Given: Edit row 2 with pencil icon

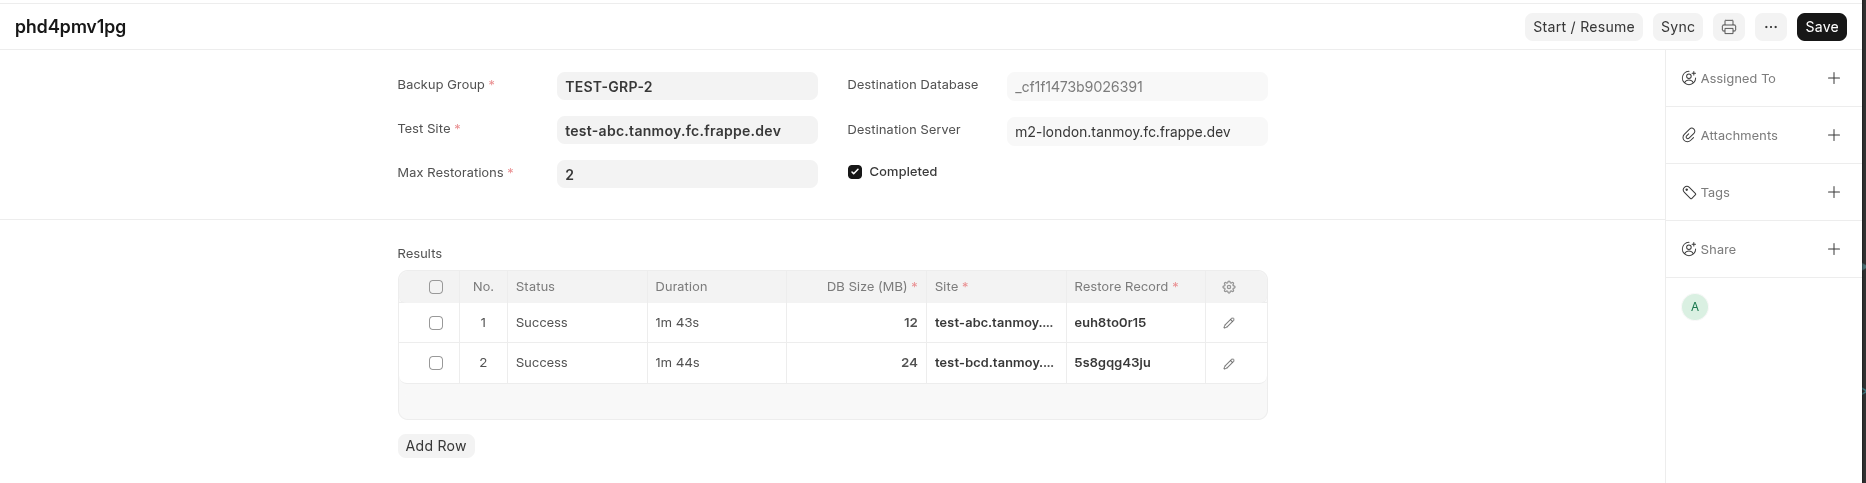Looking at the screenshot, I should [x=1228, y=363].
